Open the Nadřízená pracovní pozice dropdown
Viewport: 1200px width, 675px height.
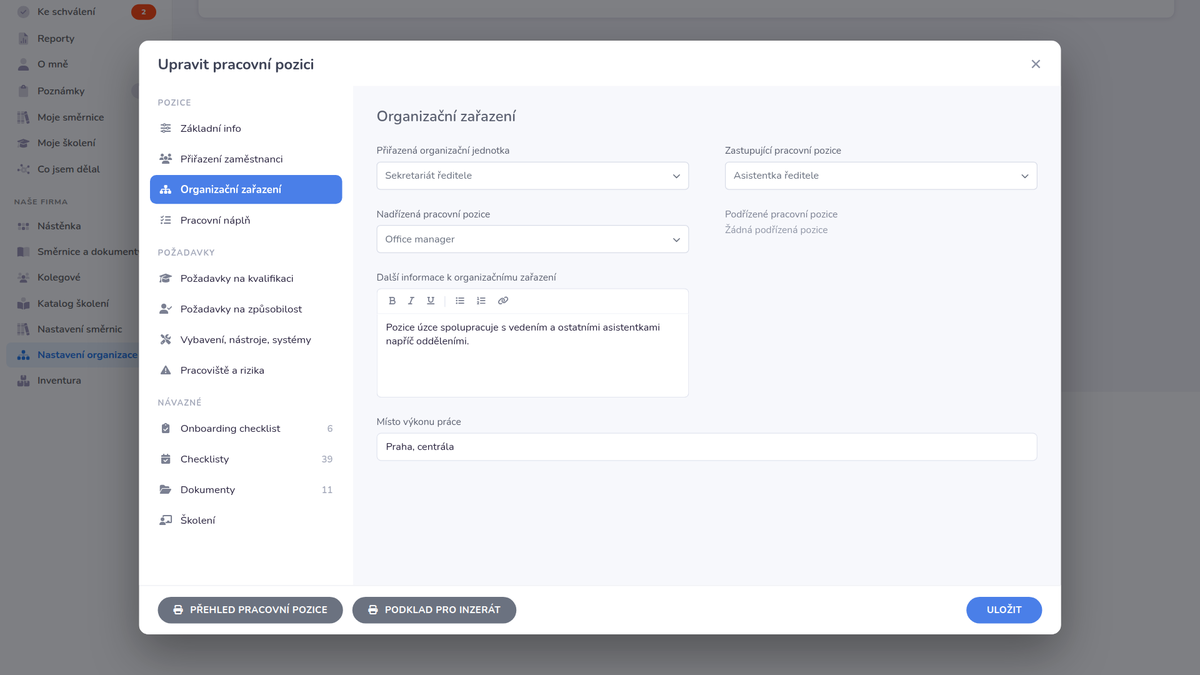coord(533,240)
